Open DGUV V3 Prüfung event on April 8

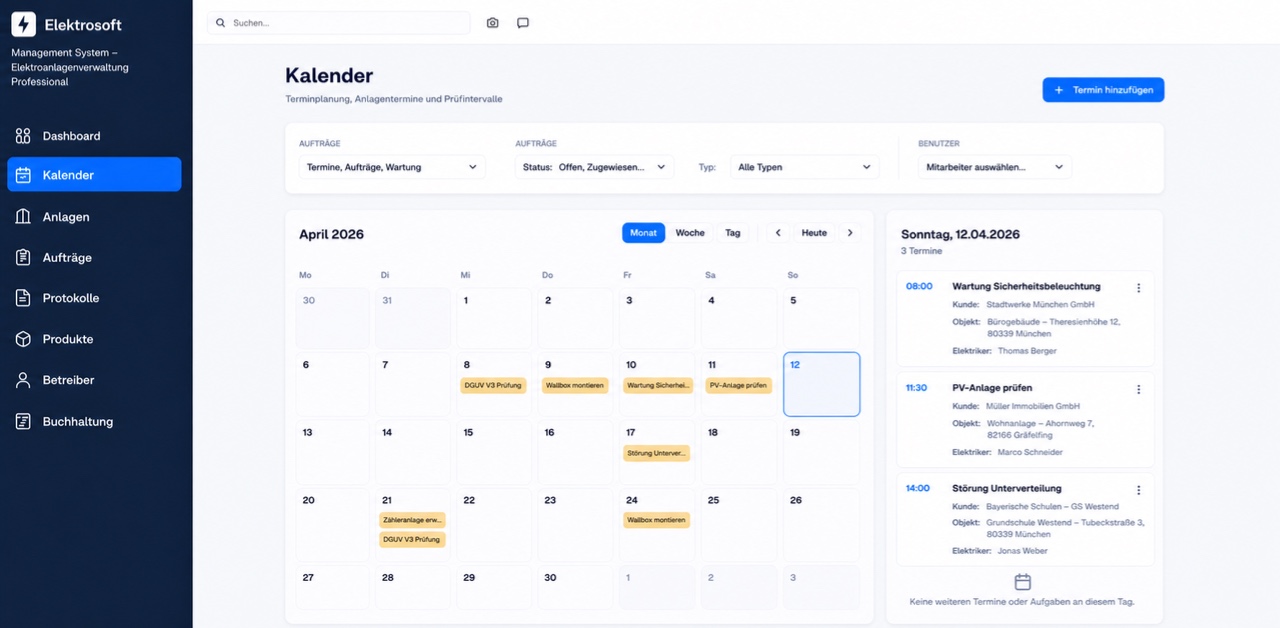(x=494, y=385)
